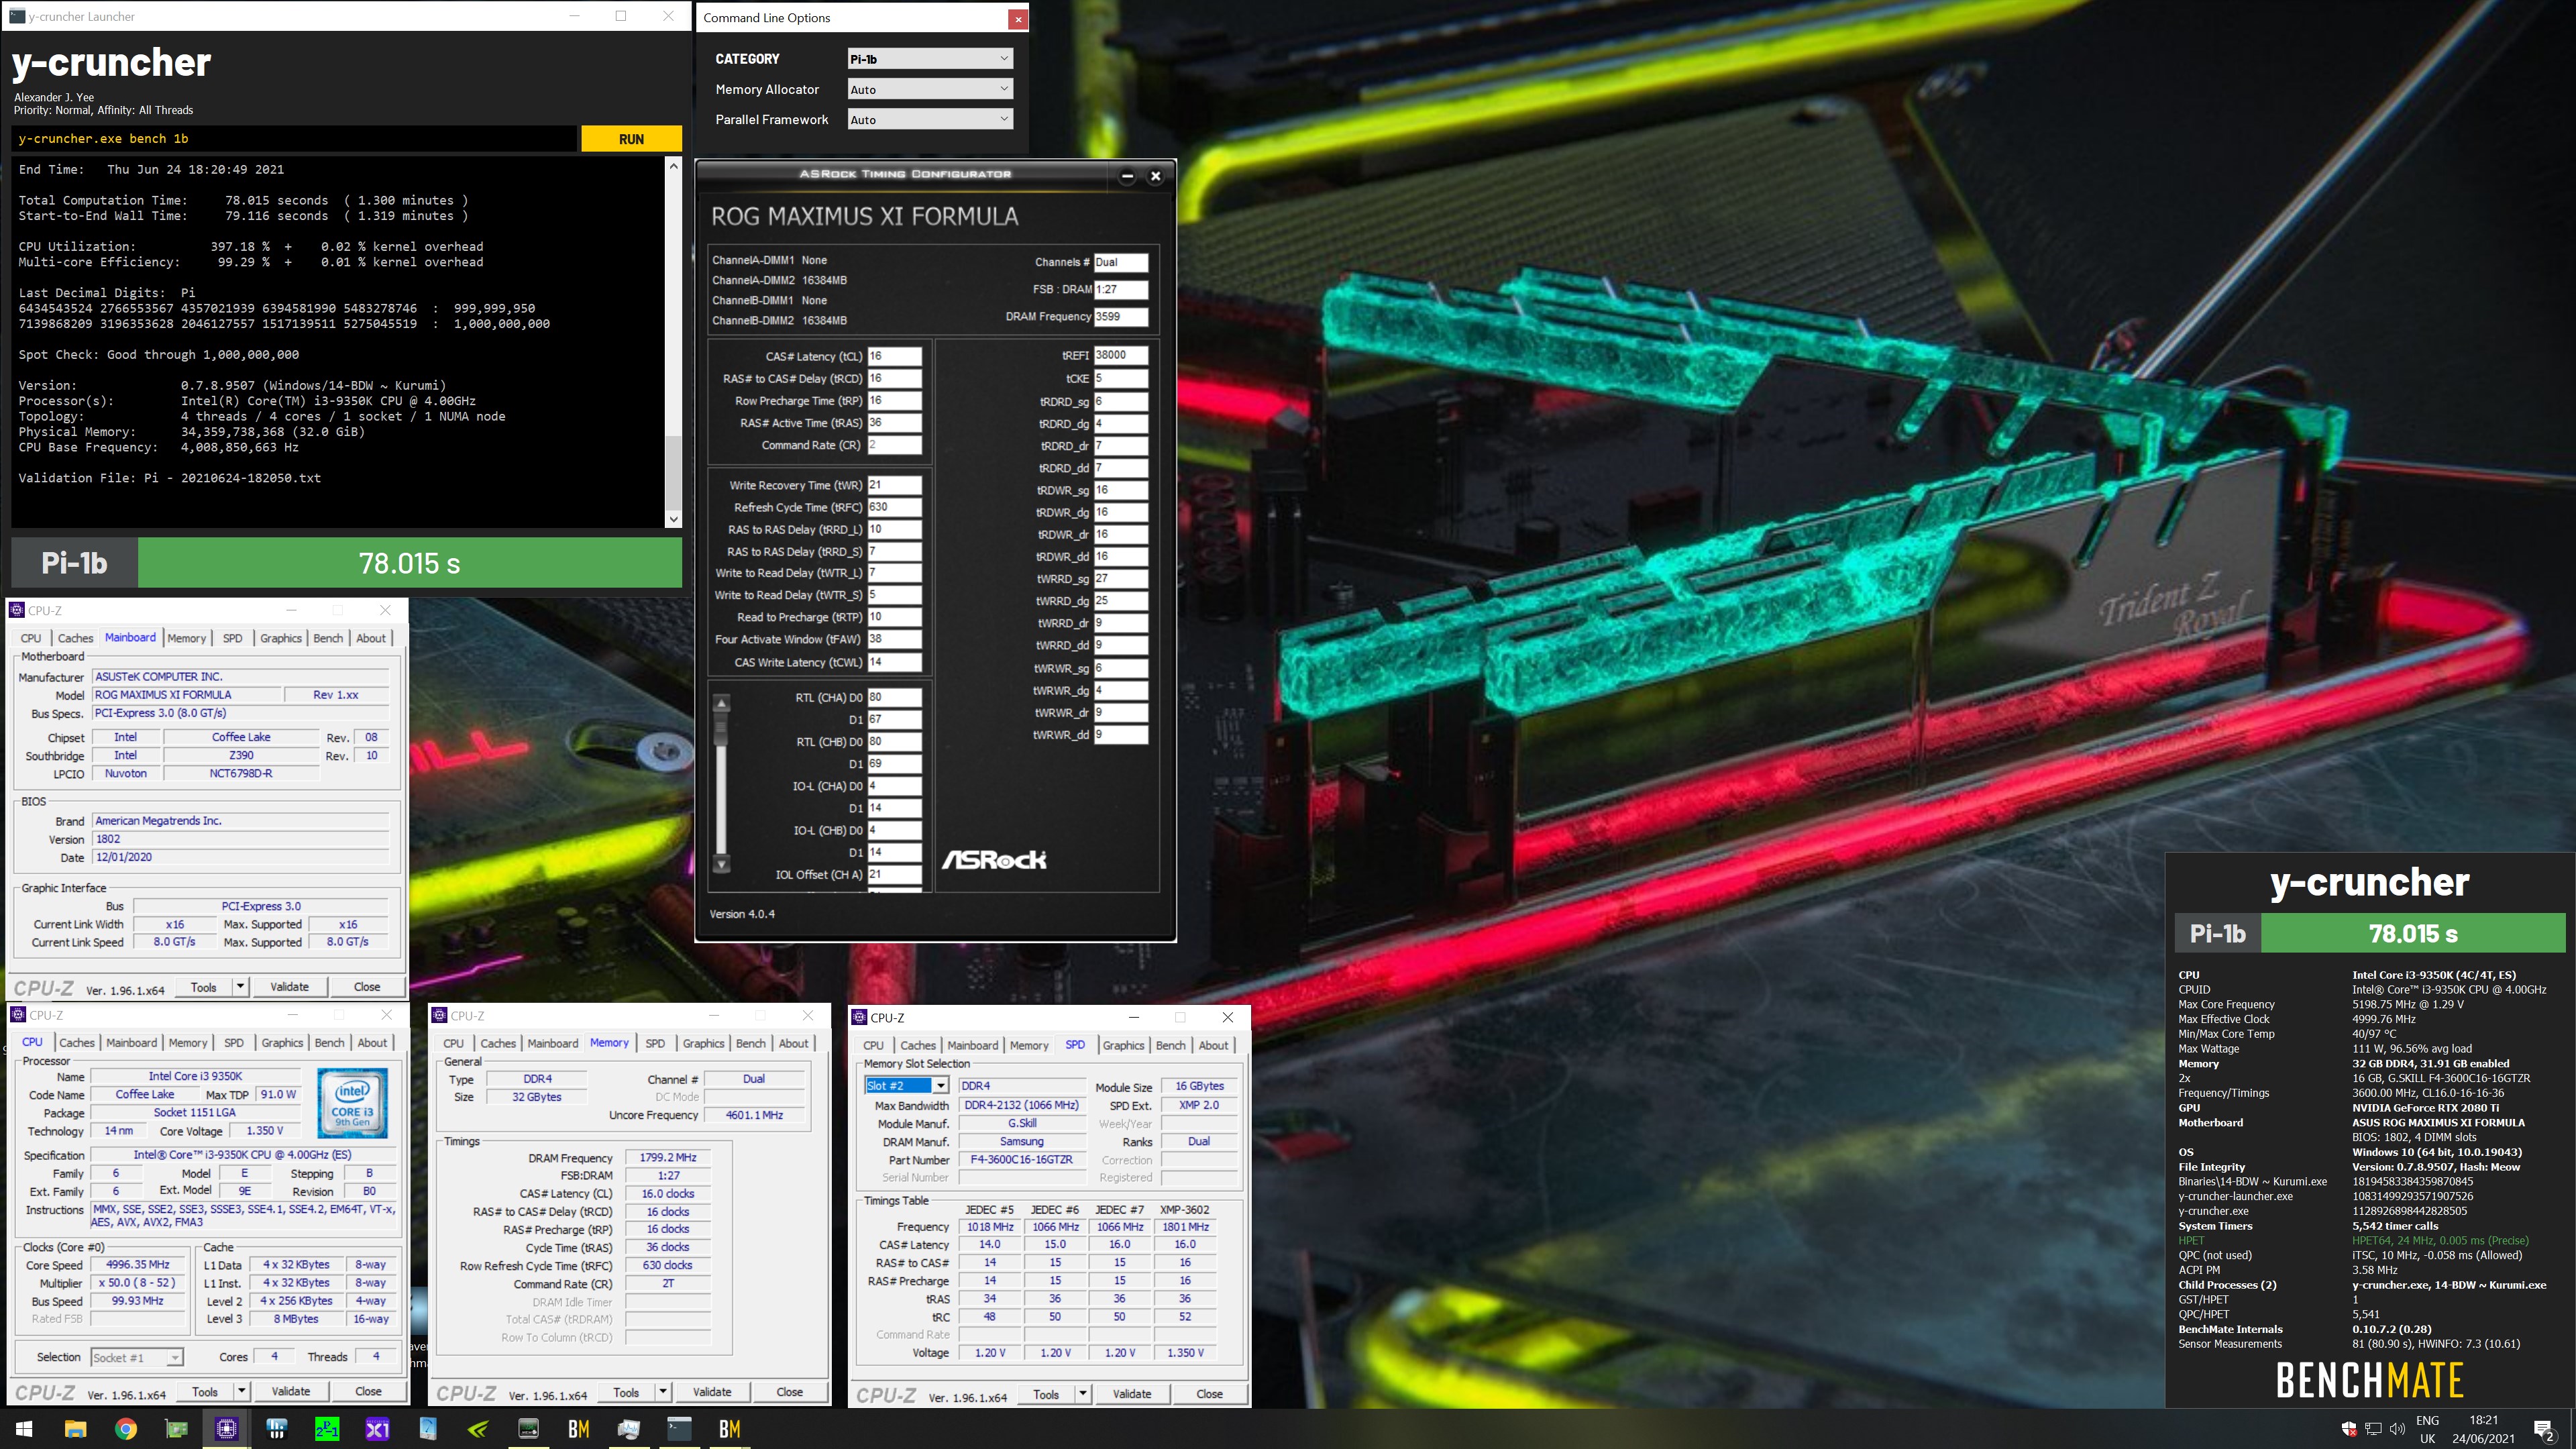Click Close in CPU-Z CPU window
This screenshot has width=2576, height=1449.
coord(368,1391)
